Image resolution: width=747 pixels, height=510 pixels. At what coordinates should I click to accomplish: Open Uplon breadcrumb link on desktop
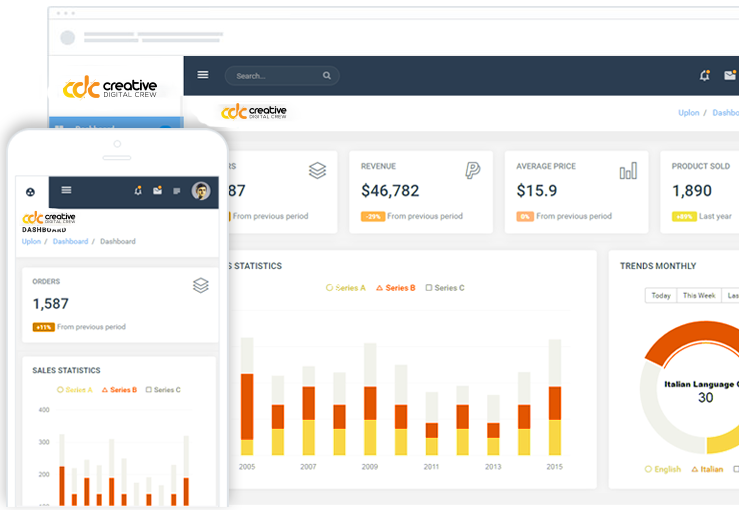(689, 113)
